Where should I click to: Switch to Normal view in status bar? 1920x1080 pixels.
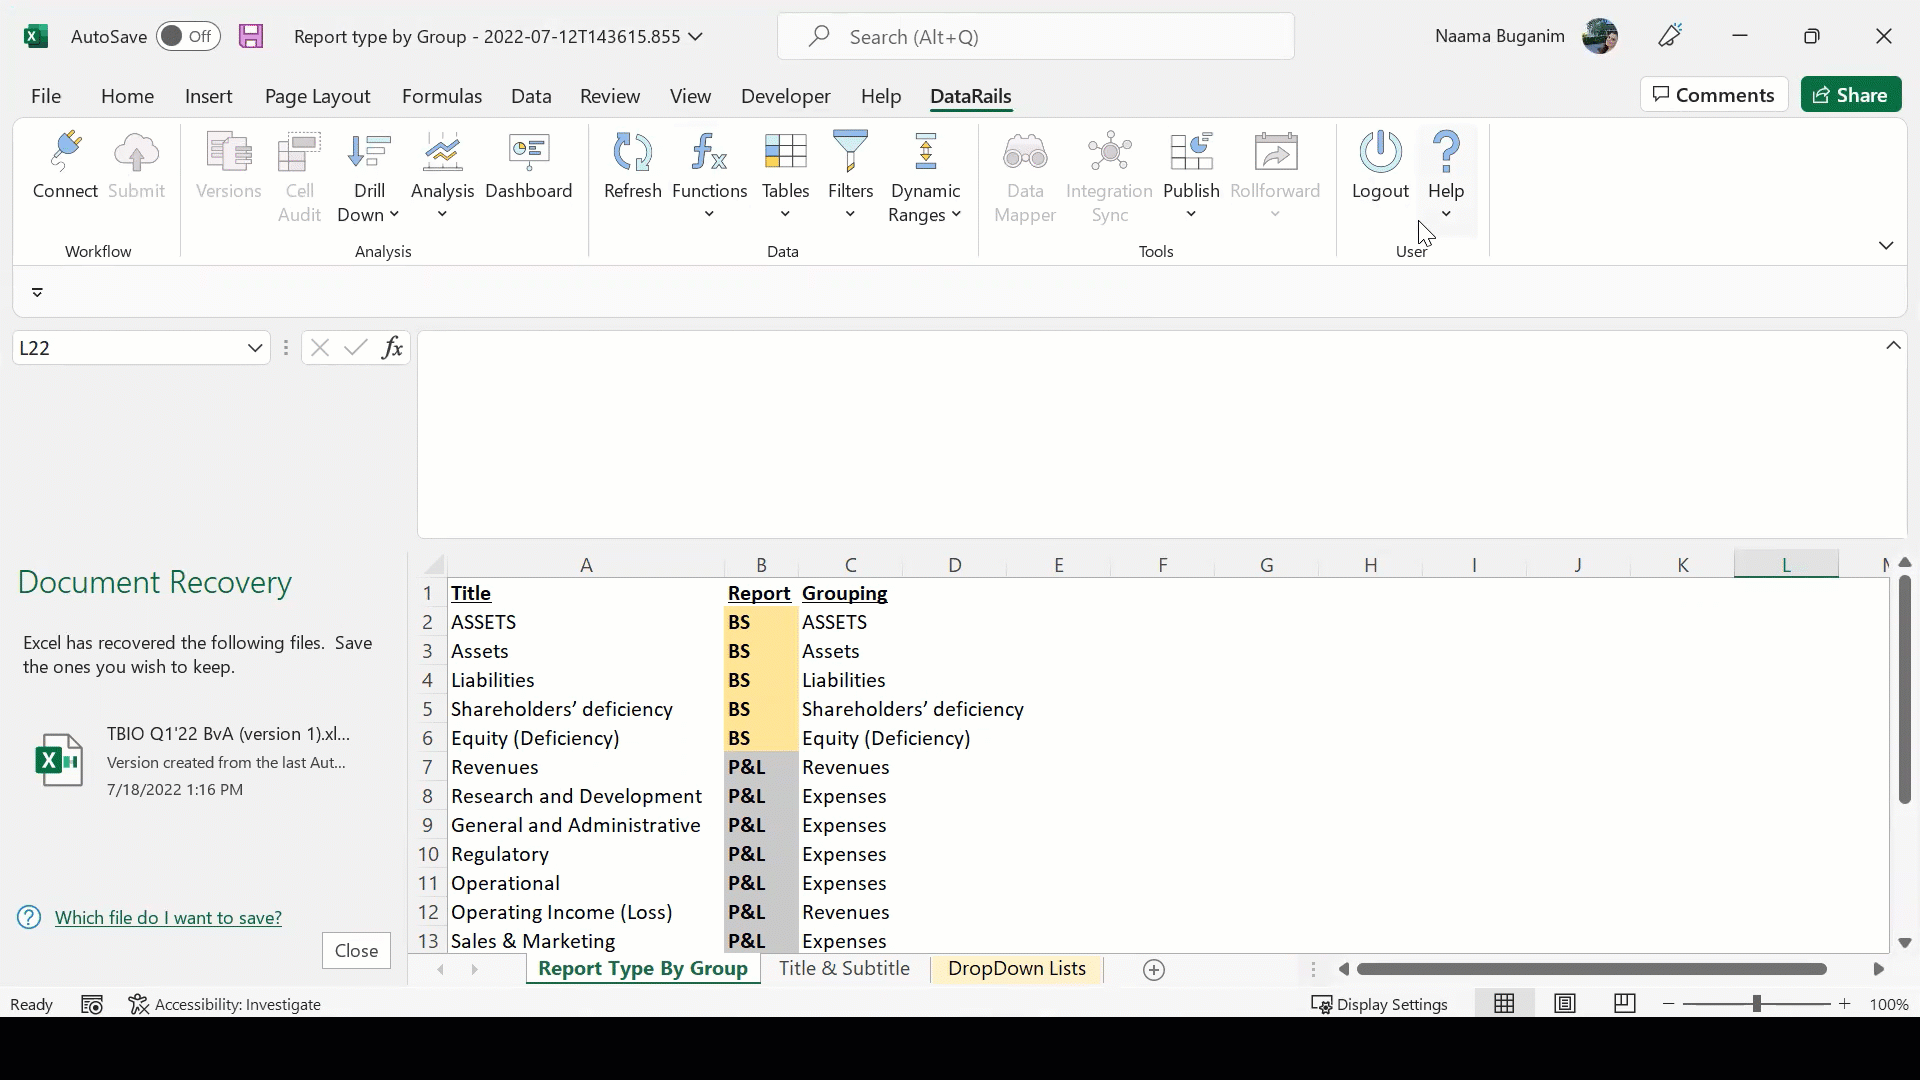click(x=1504, y=1004)
